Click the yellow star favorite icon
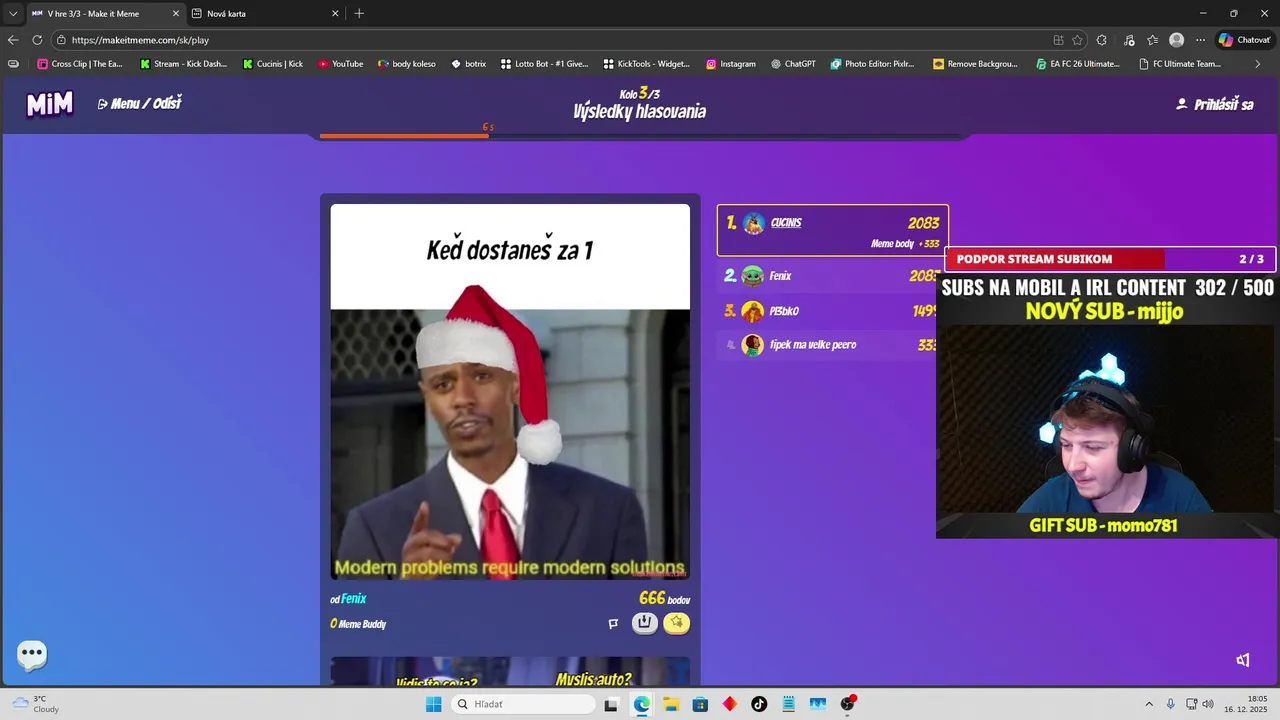The image size is (1280, 720). [x=677, y=623]
